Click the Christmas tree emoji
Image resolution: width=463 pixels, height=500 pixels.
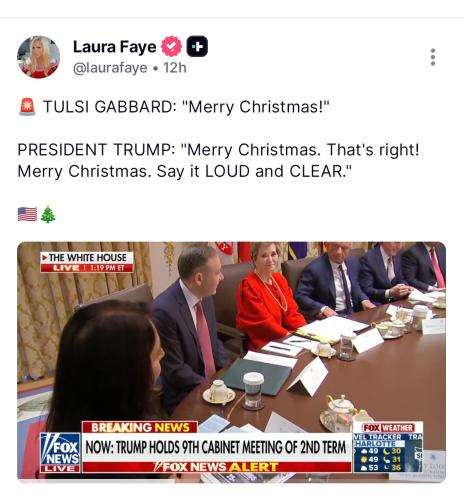48,214
